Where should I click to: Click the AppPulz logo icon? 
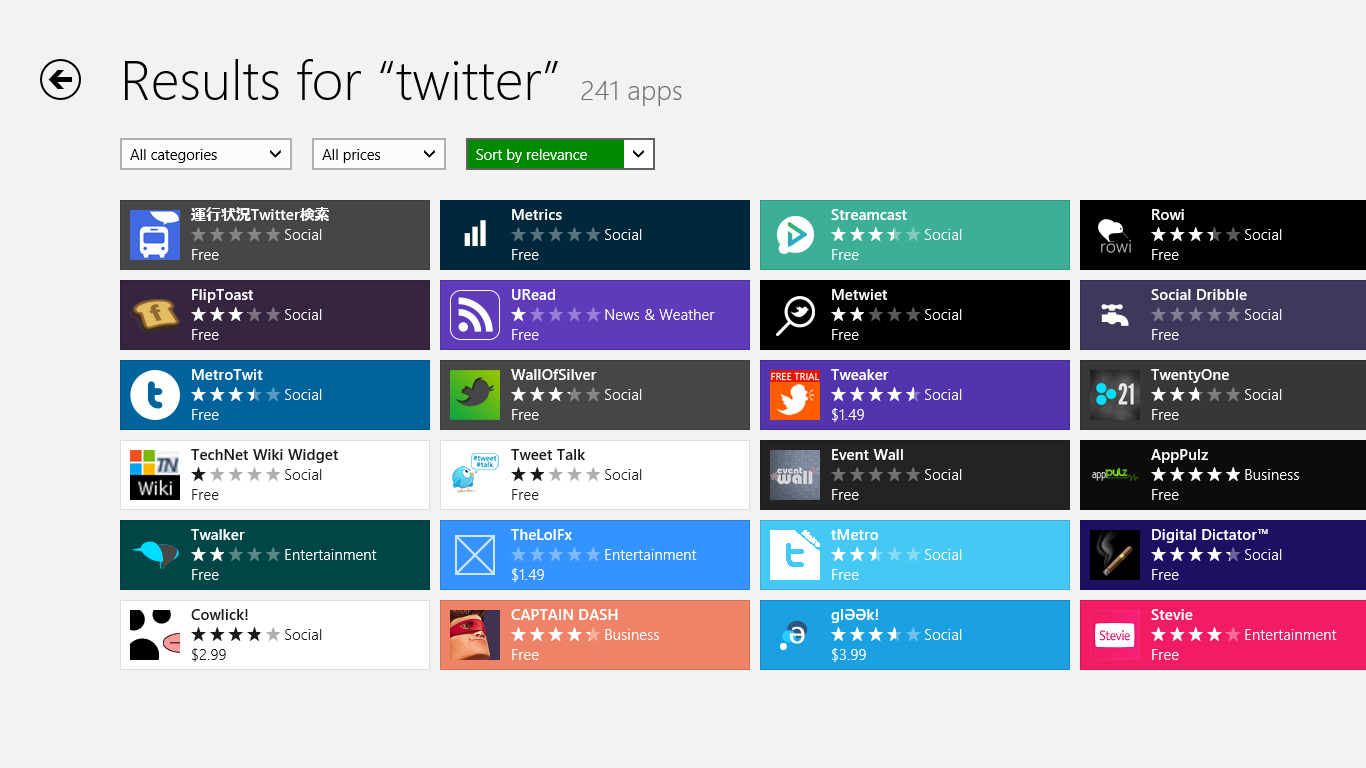click(1115, 475)
